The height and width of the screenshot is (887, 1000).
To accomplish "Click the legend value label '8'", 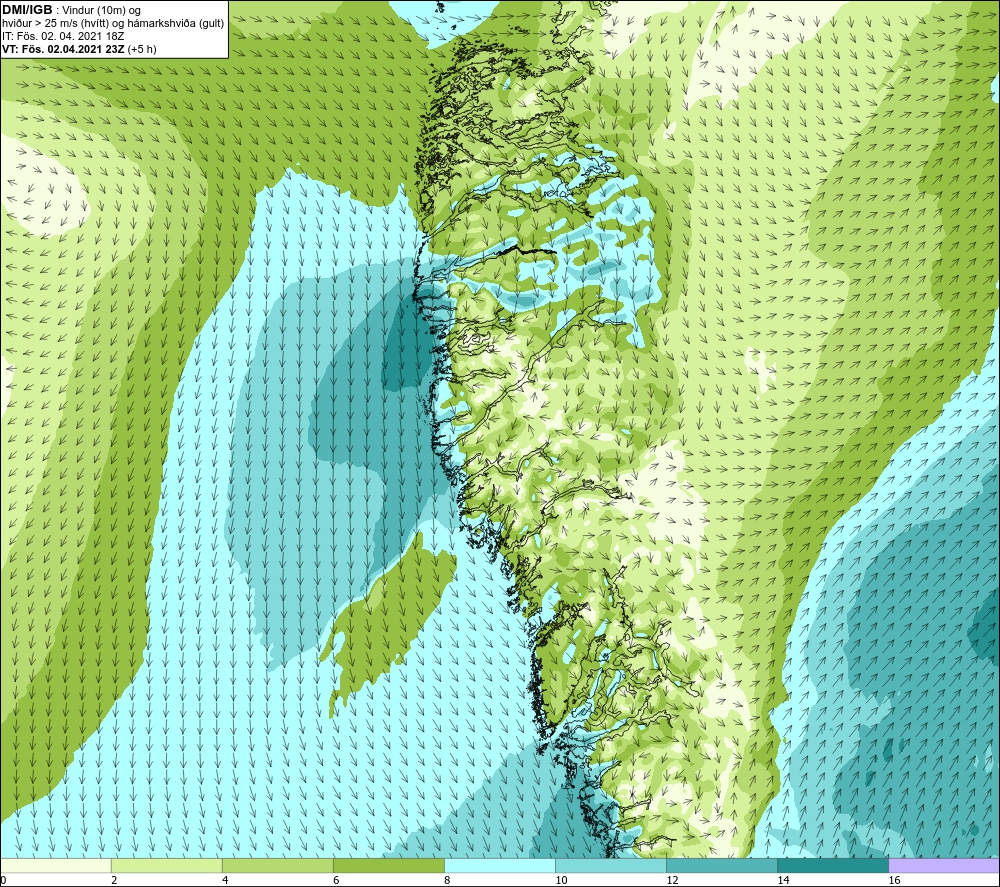I will pyautogui.click(x=447, y=881).
